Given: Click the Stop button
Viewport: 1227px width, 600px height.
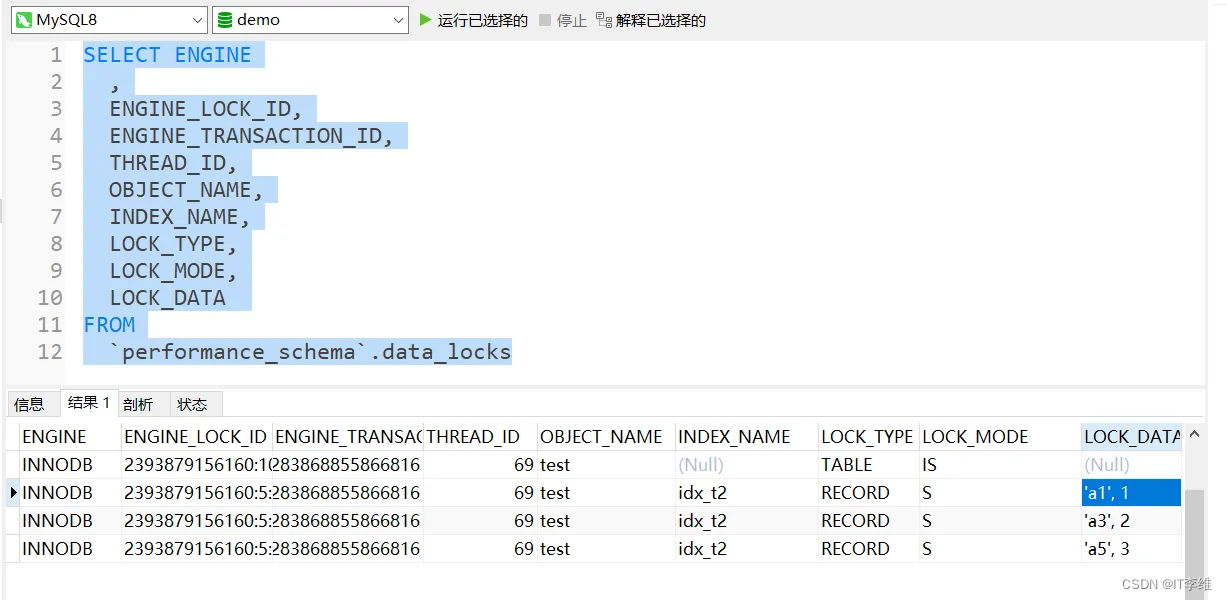Looking at the screenshot, I should click(x=563, y=20).
